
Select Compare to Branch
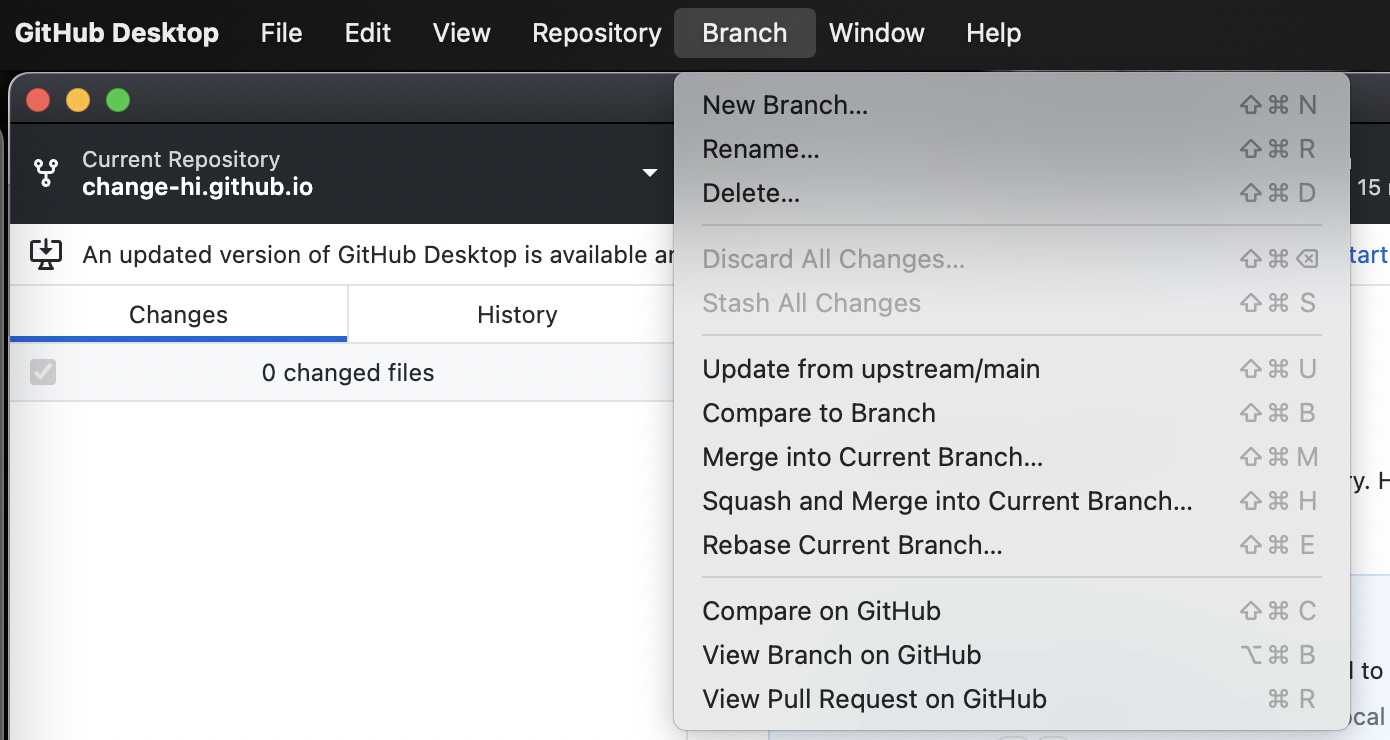tap(1012, 413)
